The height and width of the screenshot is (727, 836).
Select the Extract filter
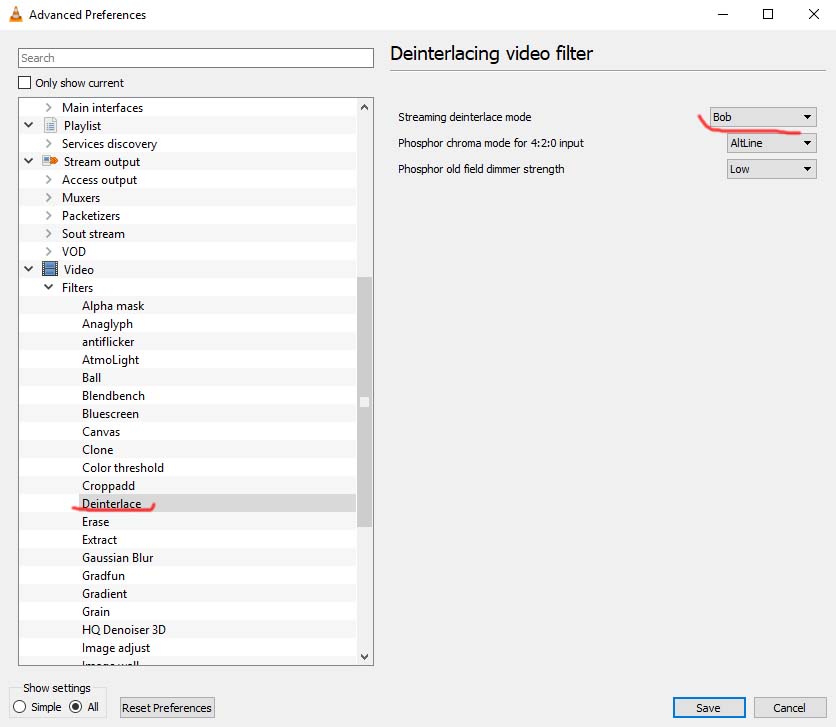[x=99, y=539]
